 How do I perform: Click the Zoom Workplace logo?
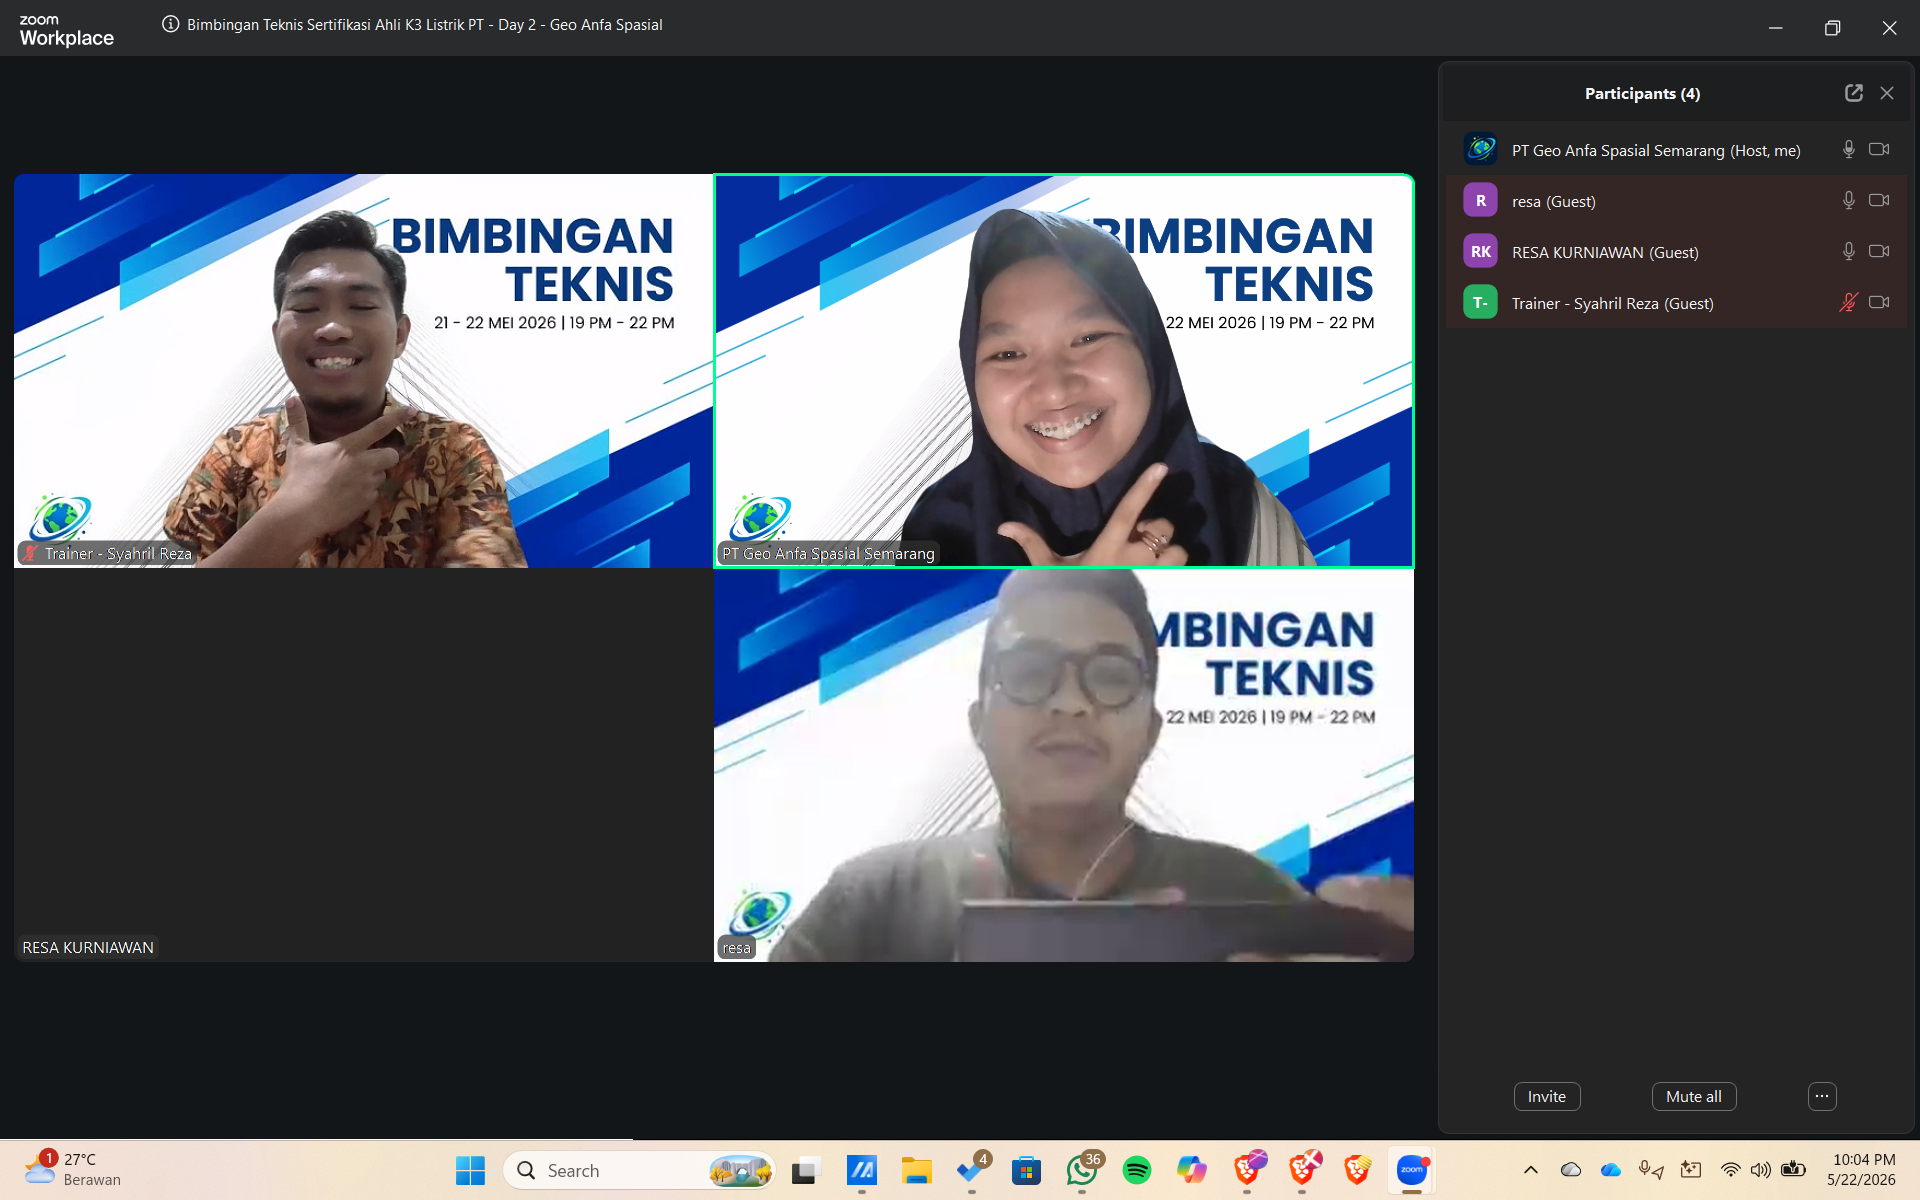click(66, 30)
